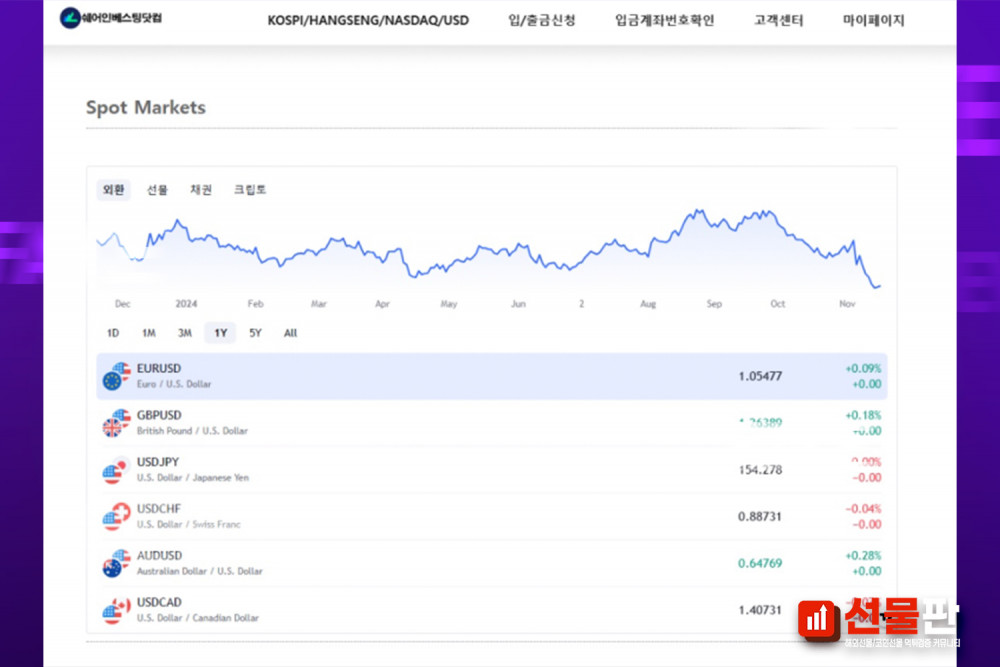This screenshot has width=1000, height=667.
Task: Switch to the 선물 tab
Action: pyautogui.click(x=157, y=190)
